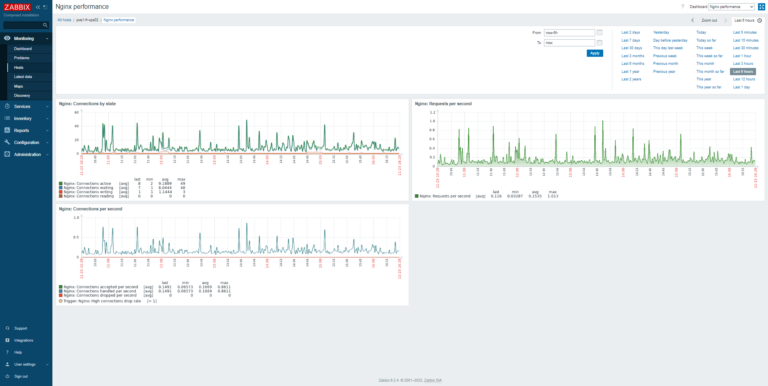The image size is (768, 386).
Task: Enter kiosk mode with the blue fullscreen icon
Action: coord(761,7)
